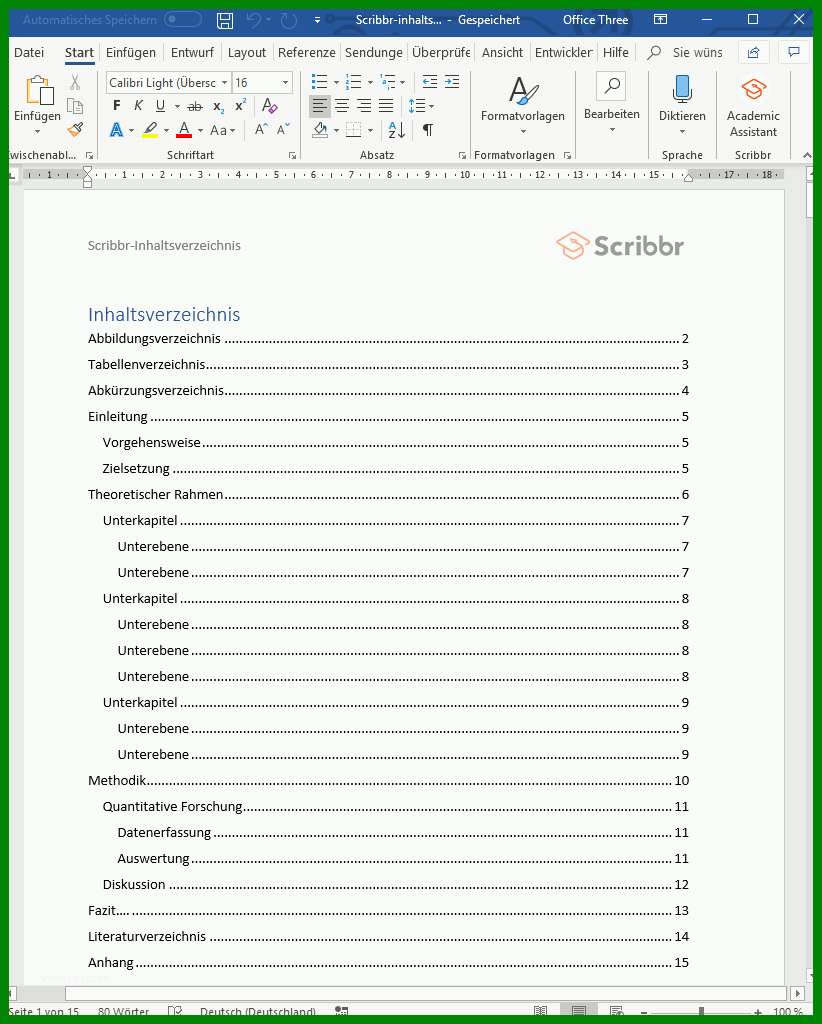Open the font color dropdown arrow
Screen dimensions: 822x1024
click(x=200, y=131)
